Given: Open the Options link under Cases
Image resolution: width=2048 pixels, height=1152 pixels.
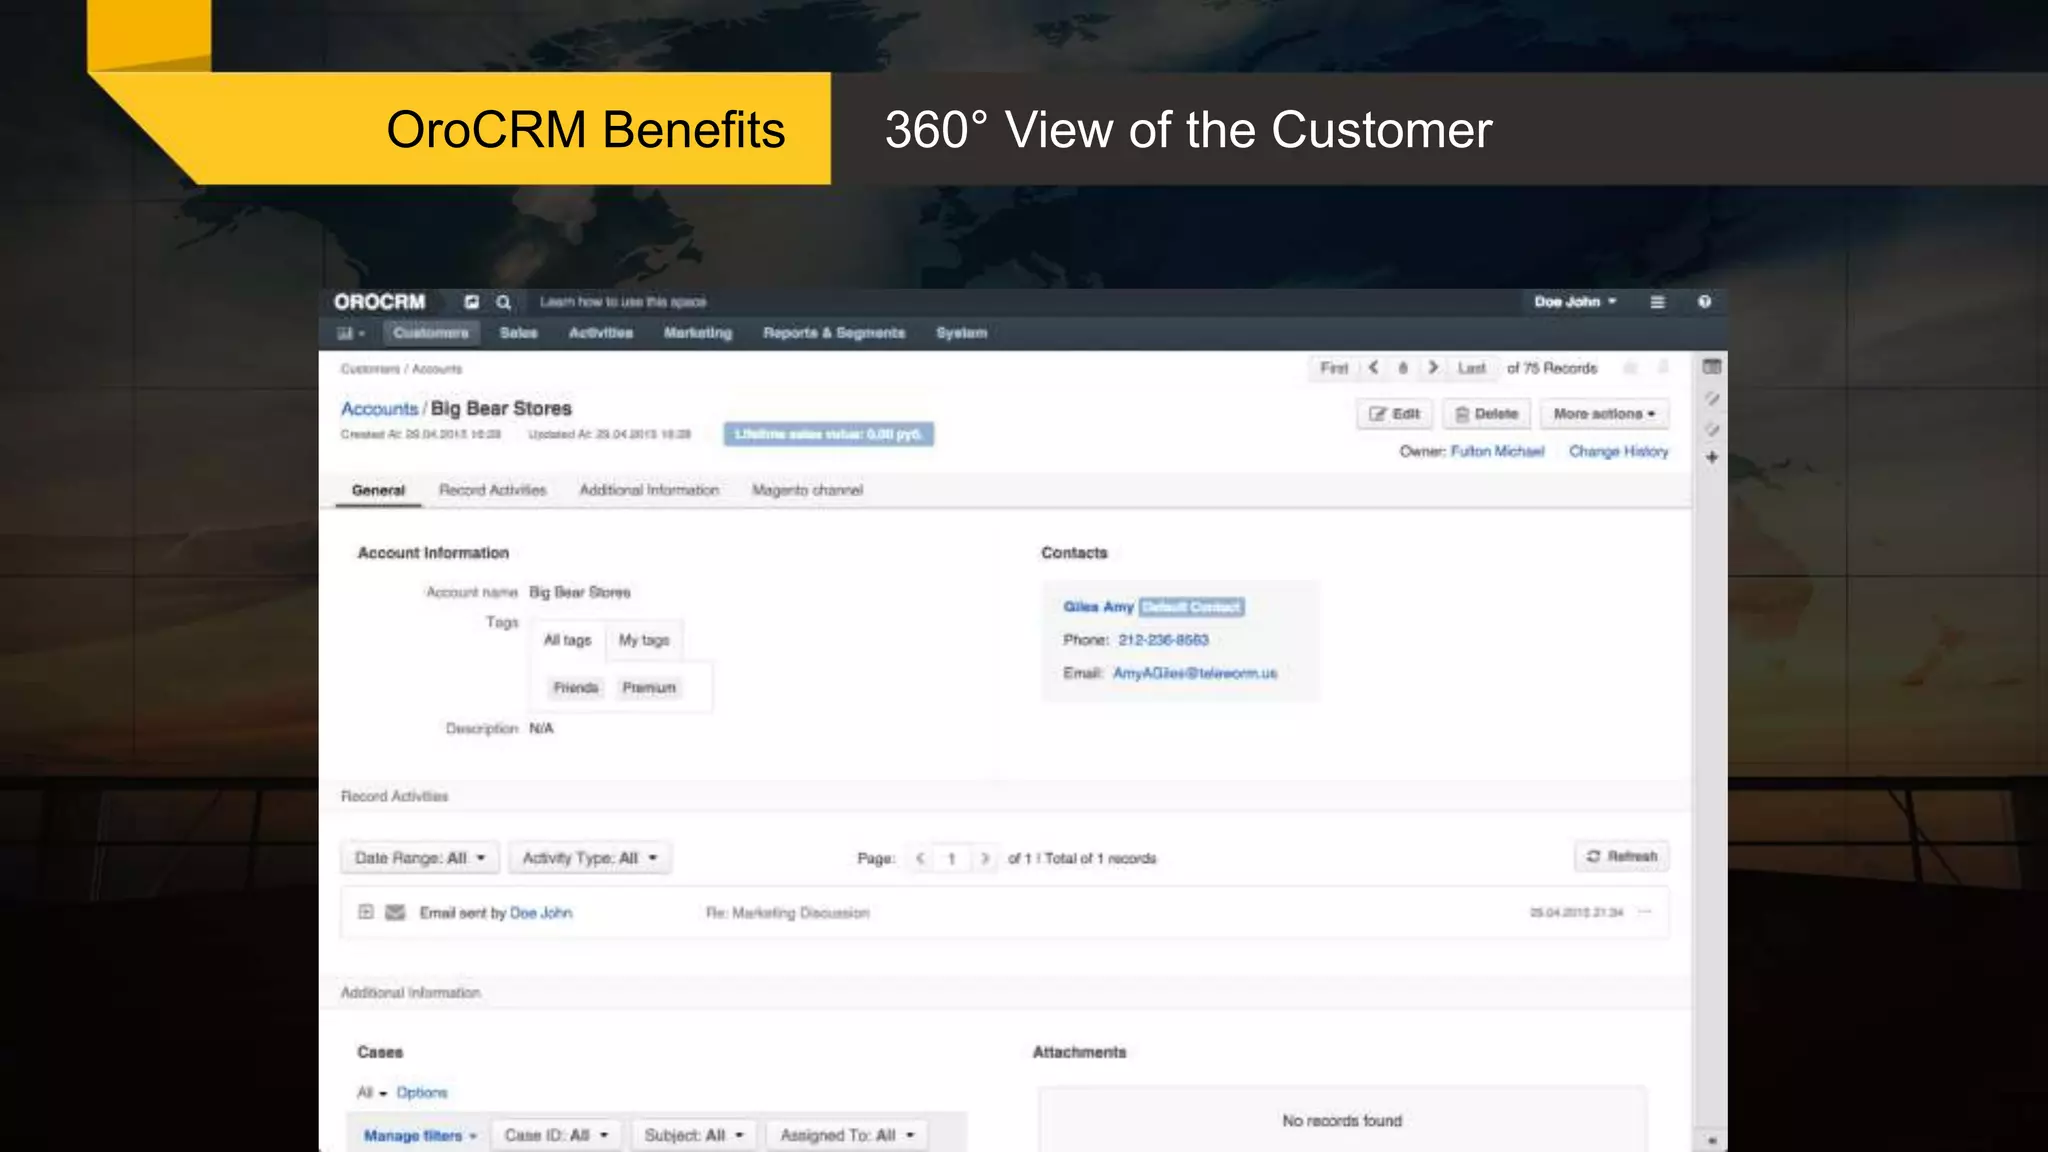Looking at the screenshot, I should [x=422, y=1093].
